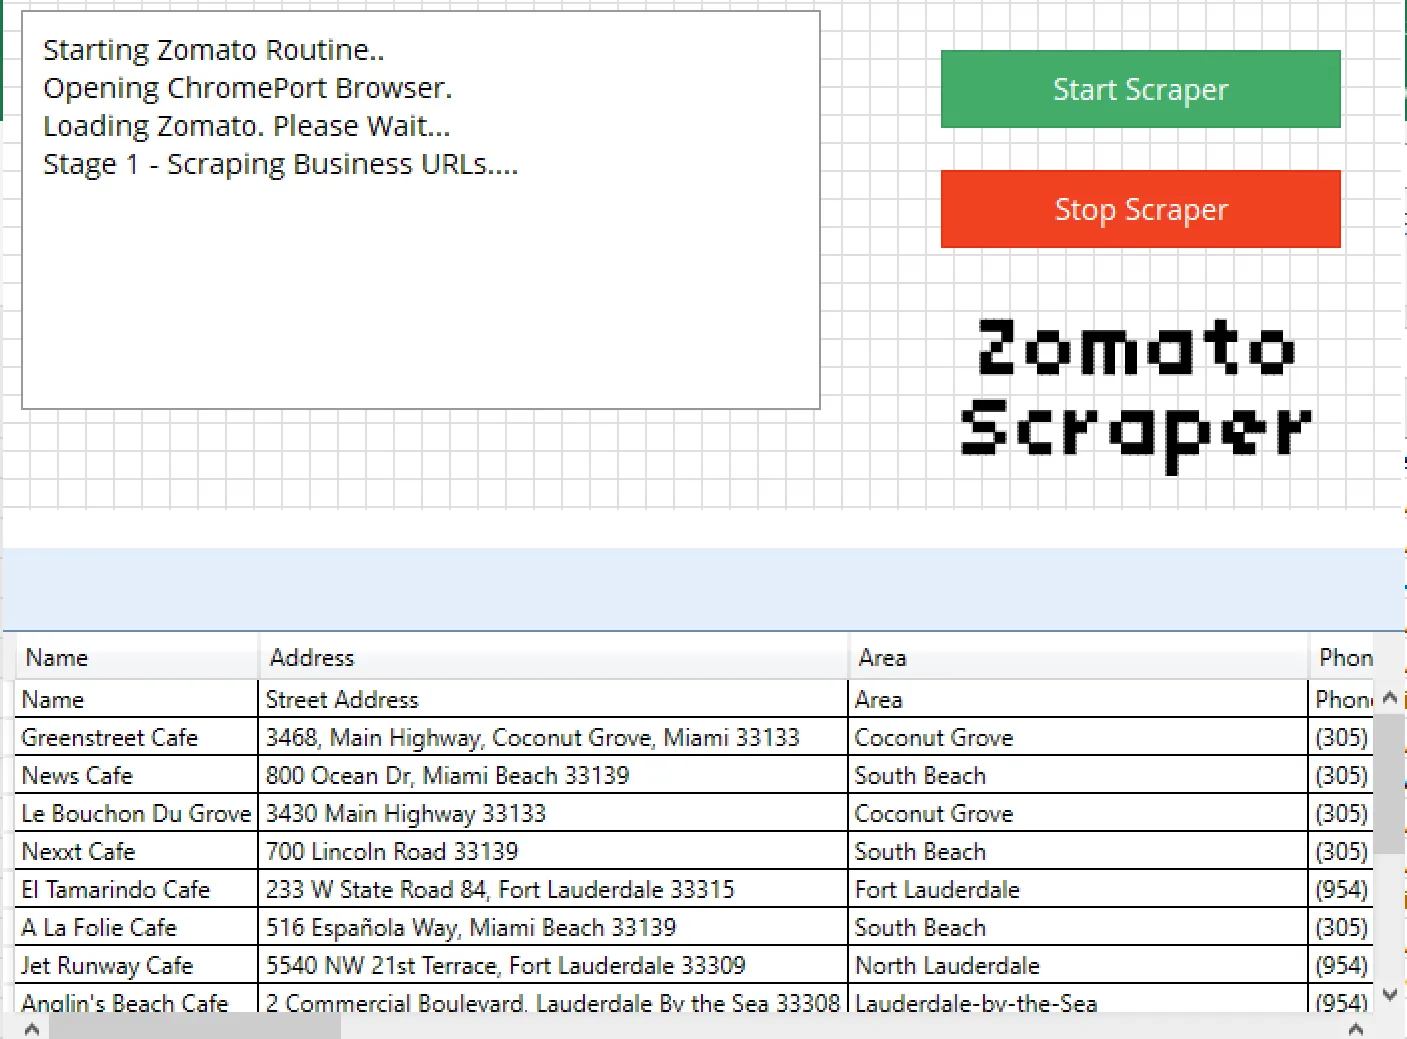
Task: Select the Nexxt Cafe name cell
Action: (x=137, y=851)
